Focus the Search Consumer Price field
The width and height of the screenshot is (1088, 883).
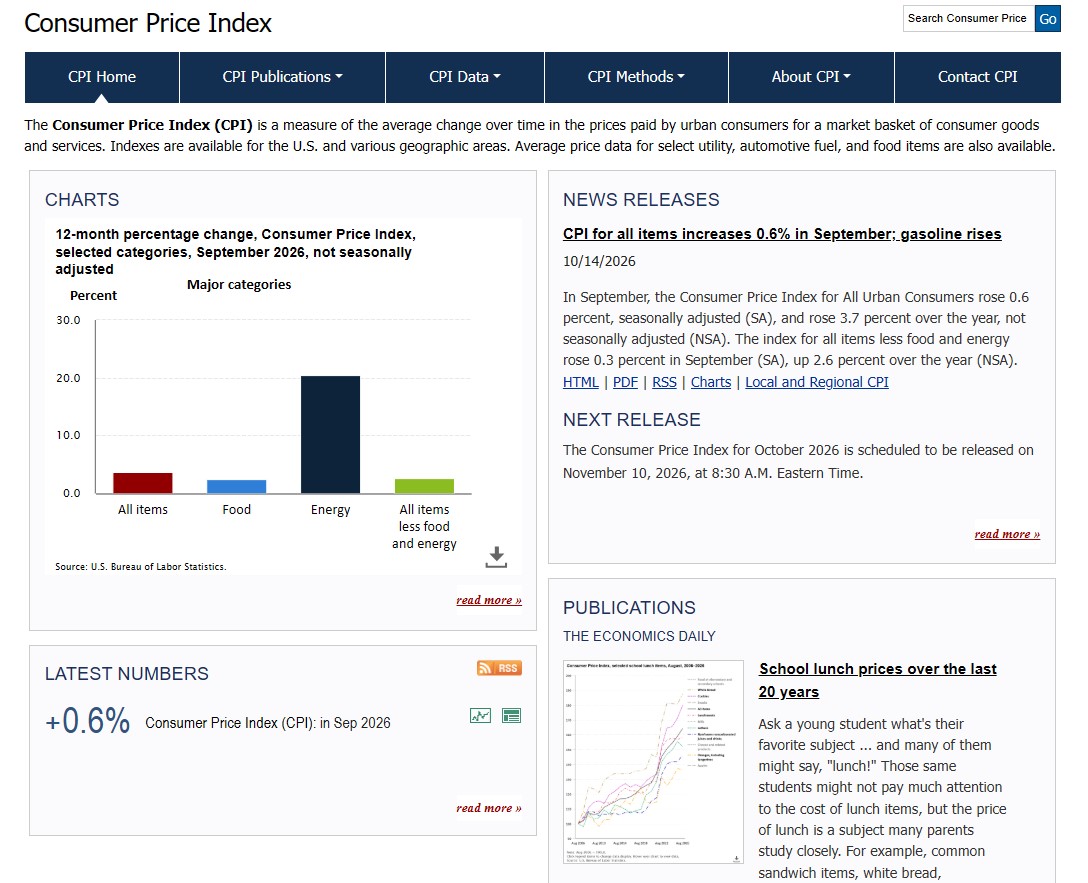tap(969, 19)
